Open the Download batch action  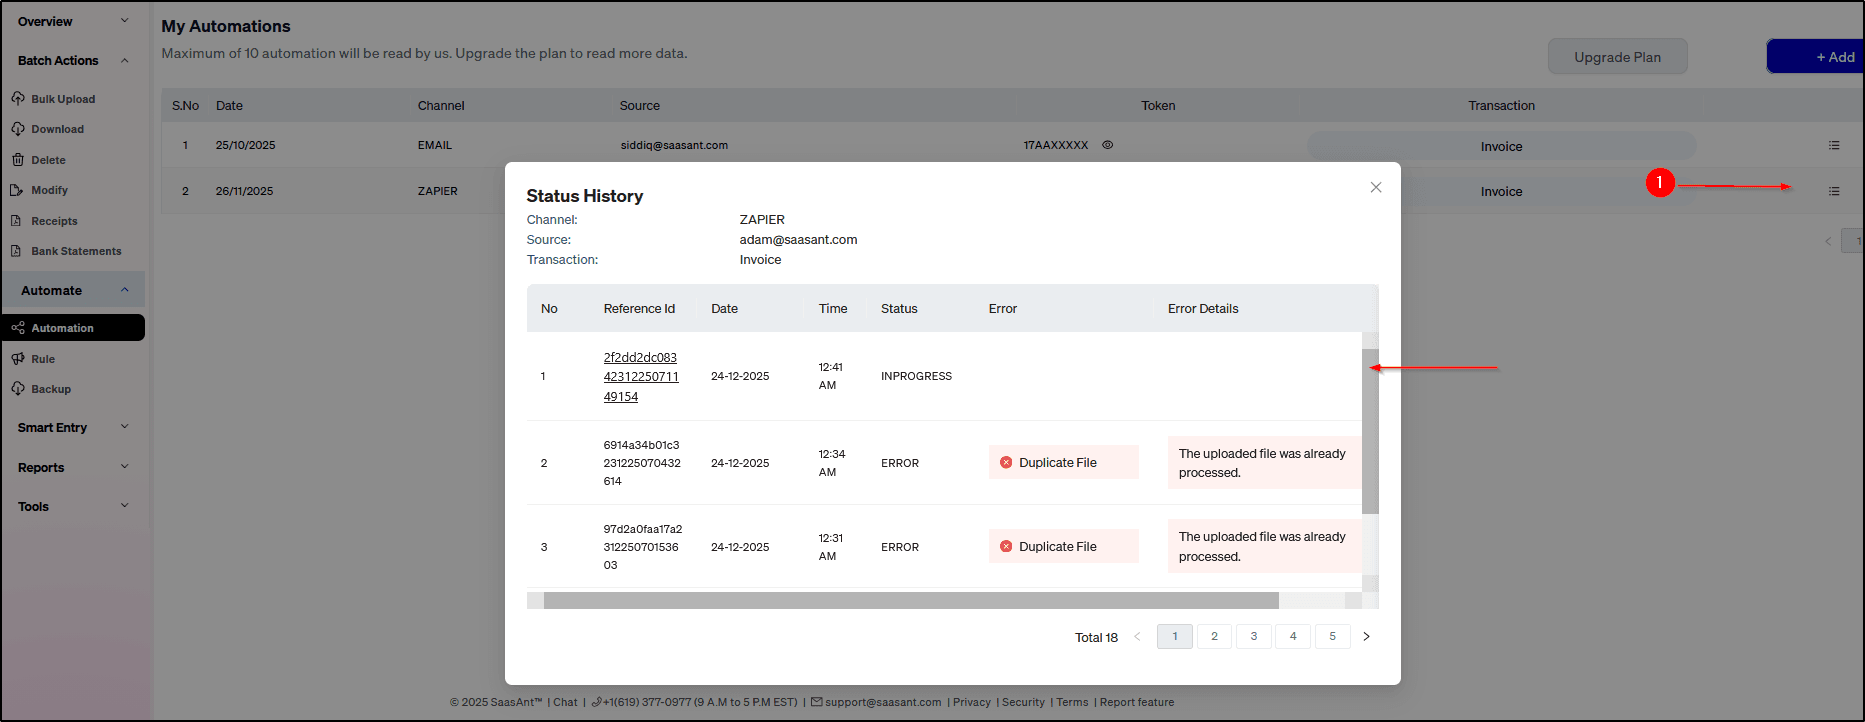click(57, 129)
